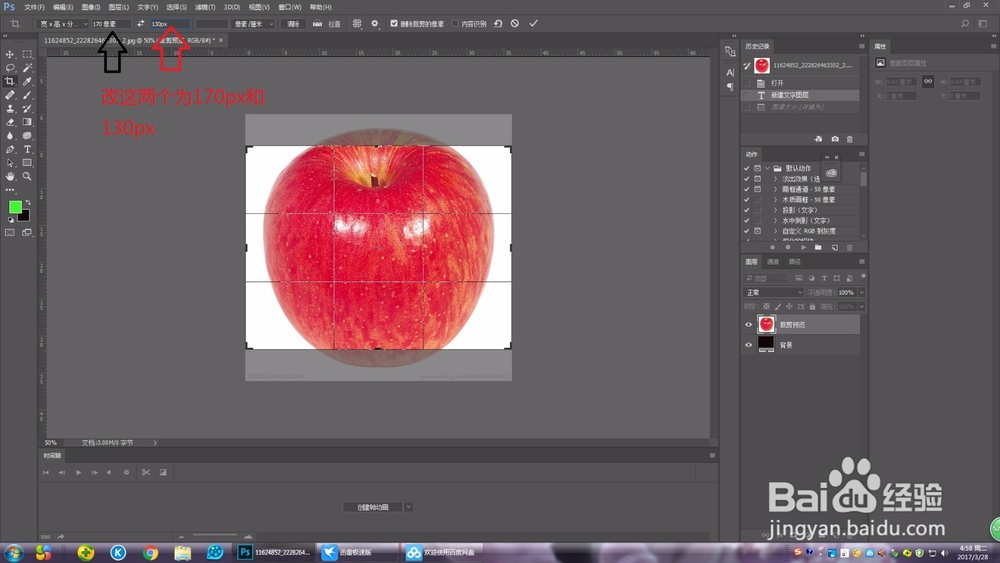Hide the crop preview layer
Screen dimensions: 1000x563
tap(749, 325)
